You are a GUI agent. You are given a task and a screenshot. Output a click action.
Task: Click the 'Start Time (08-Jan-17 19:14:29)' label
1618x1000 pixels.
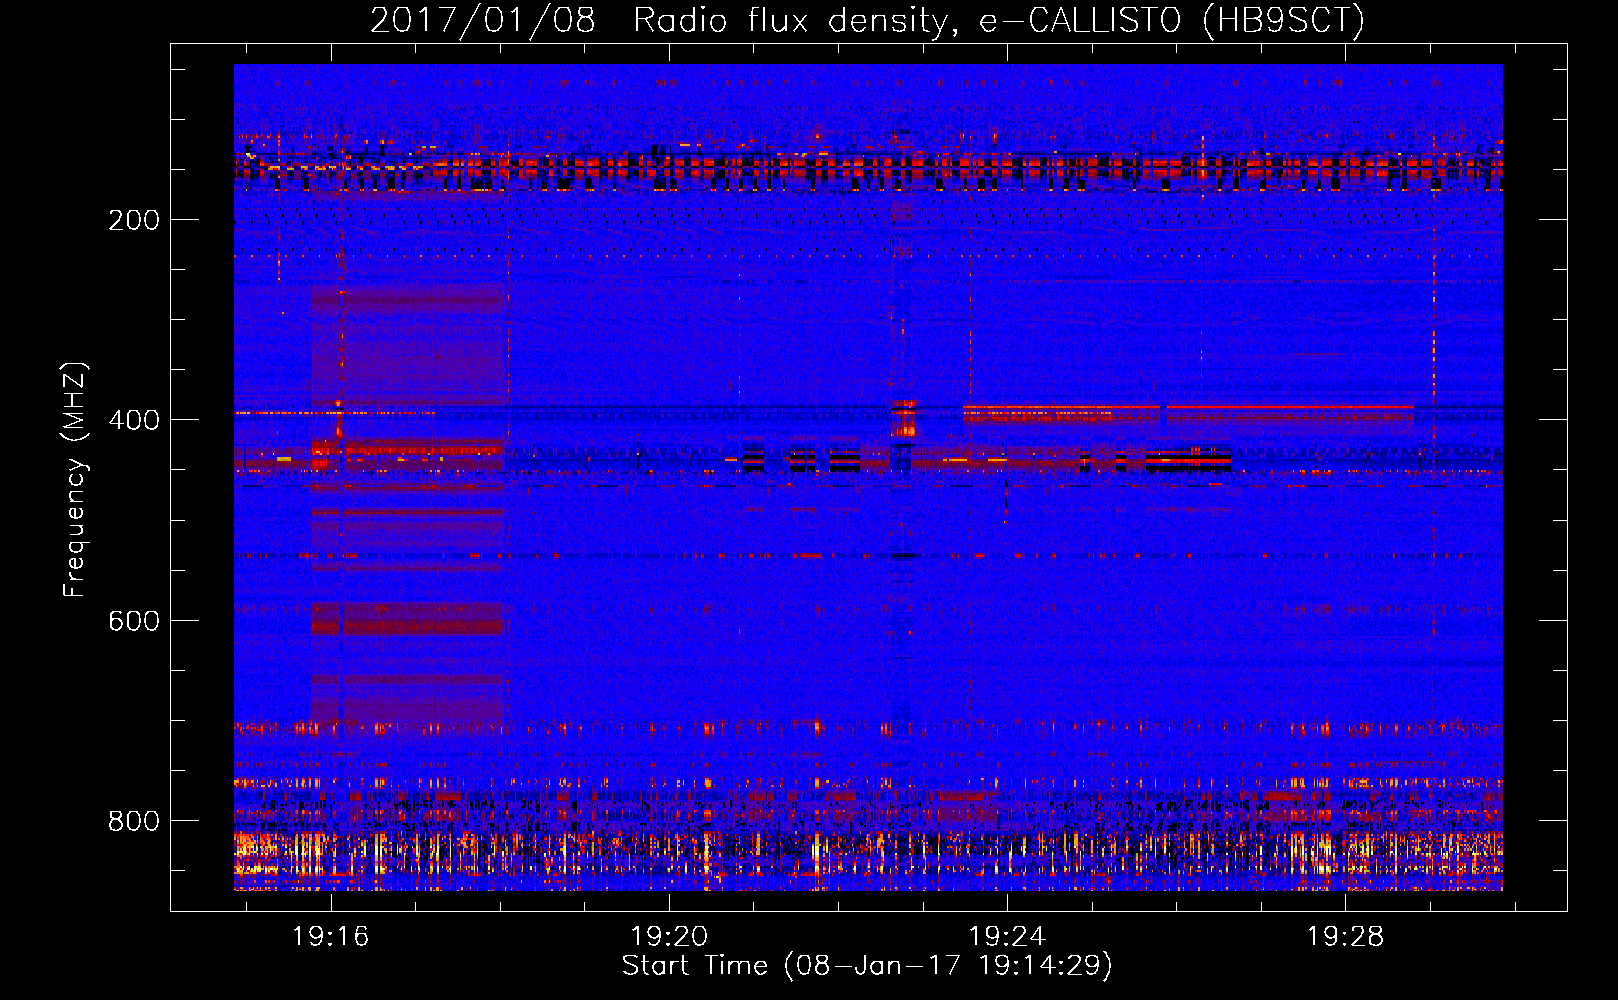[867, 966]
